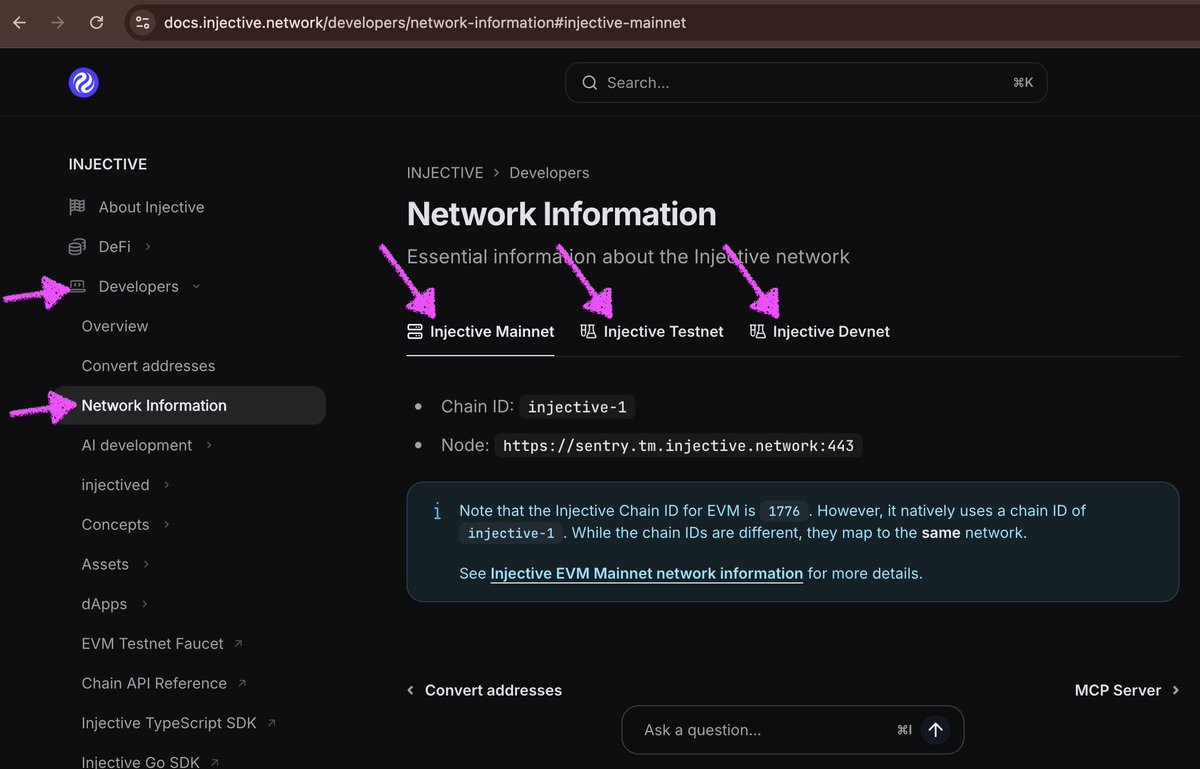Click the Network Information page heading
Image resolution: width=1200 pixels, height=769 pixels.
(x=561, y=214)
